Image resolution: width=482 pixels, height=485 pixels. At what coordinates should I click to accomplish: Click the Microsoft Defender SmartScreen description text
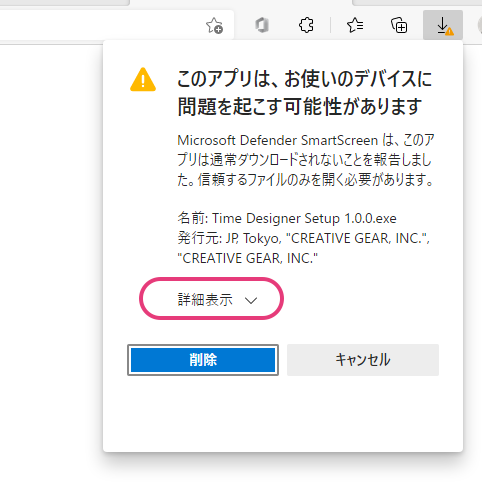coord(306,160)
